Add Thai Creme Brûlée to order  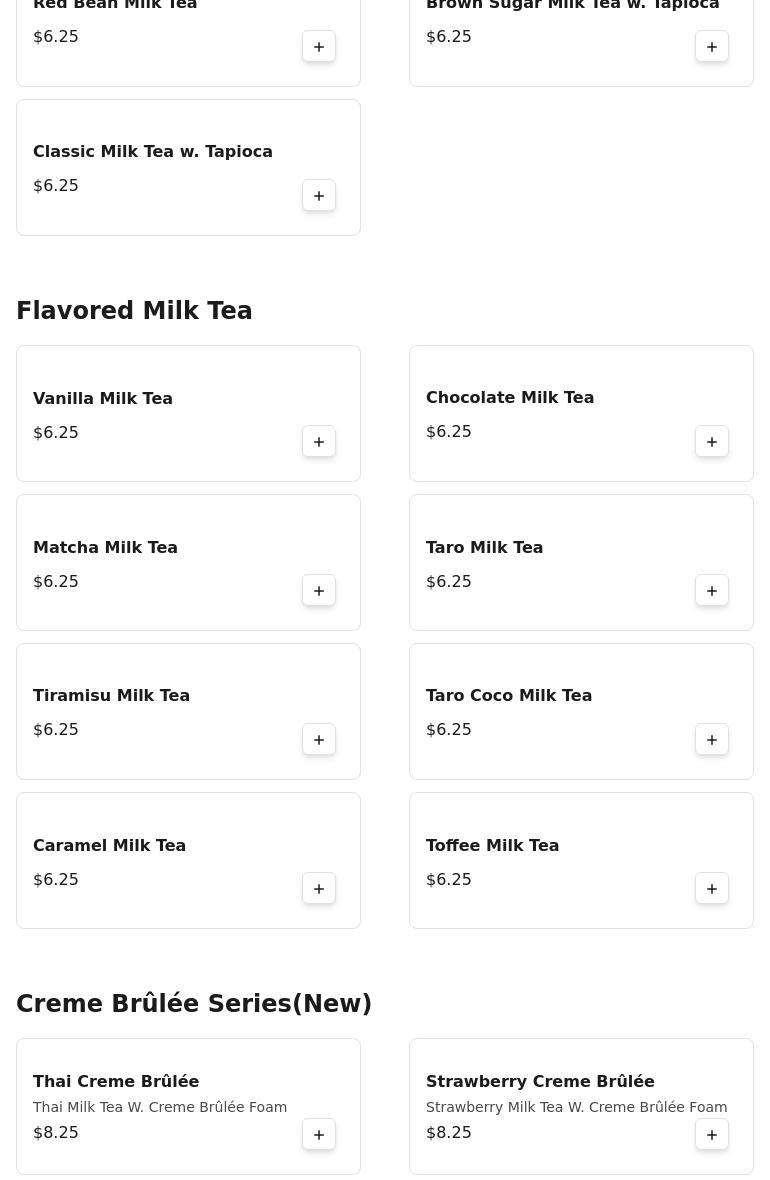(319, 1135)
